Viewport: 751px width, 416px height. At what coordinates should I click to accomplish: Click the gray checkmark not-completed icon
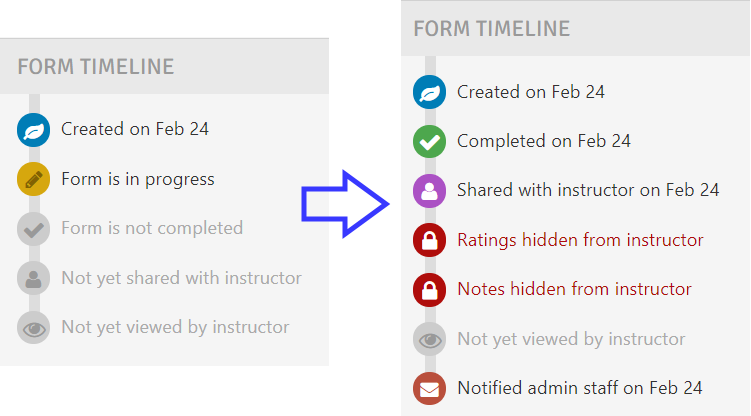(x=34, y=229)
